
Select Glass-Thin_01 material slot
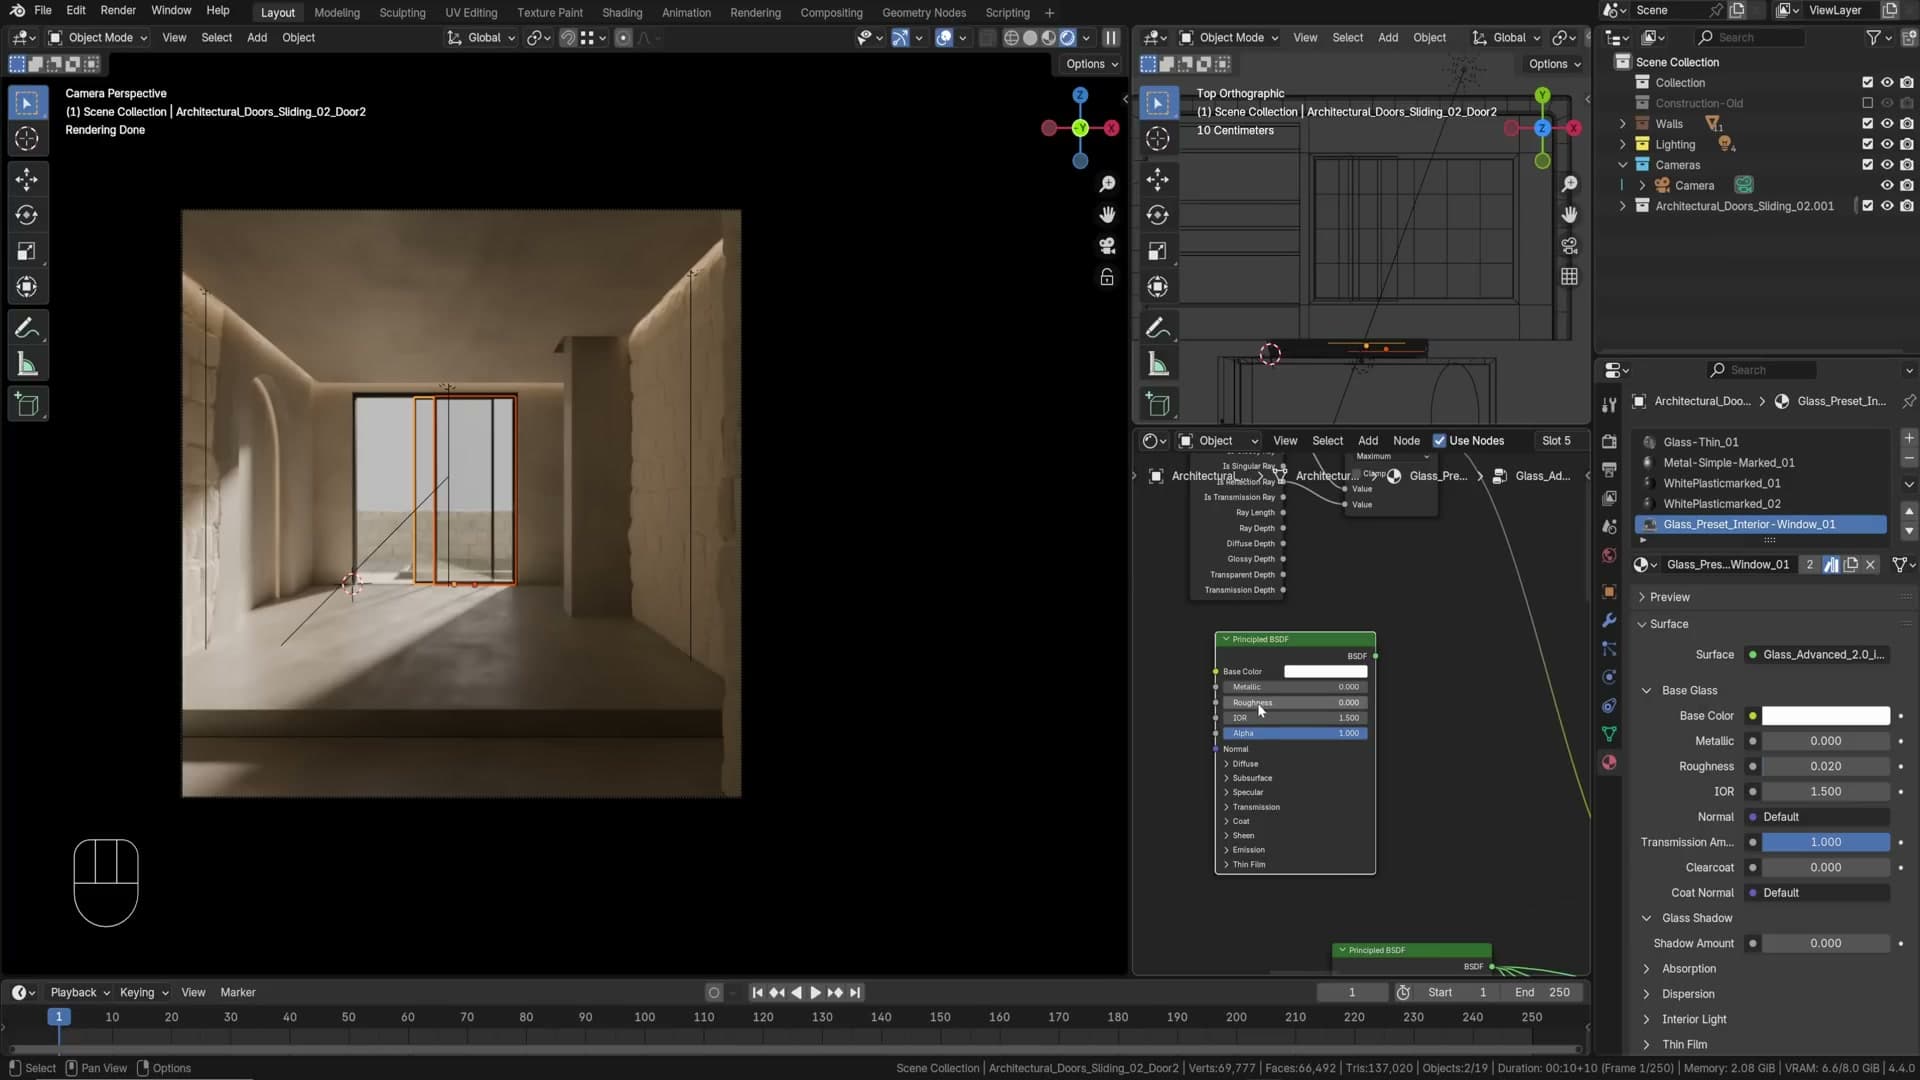(x=1760, y=441)
